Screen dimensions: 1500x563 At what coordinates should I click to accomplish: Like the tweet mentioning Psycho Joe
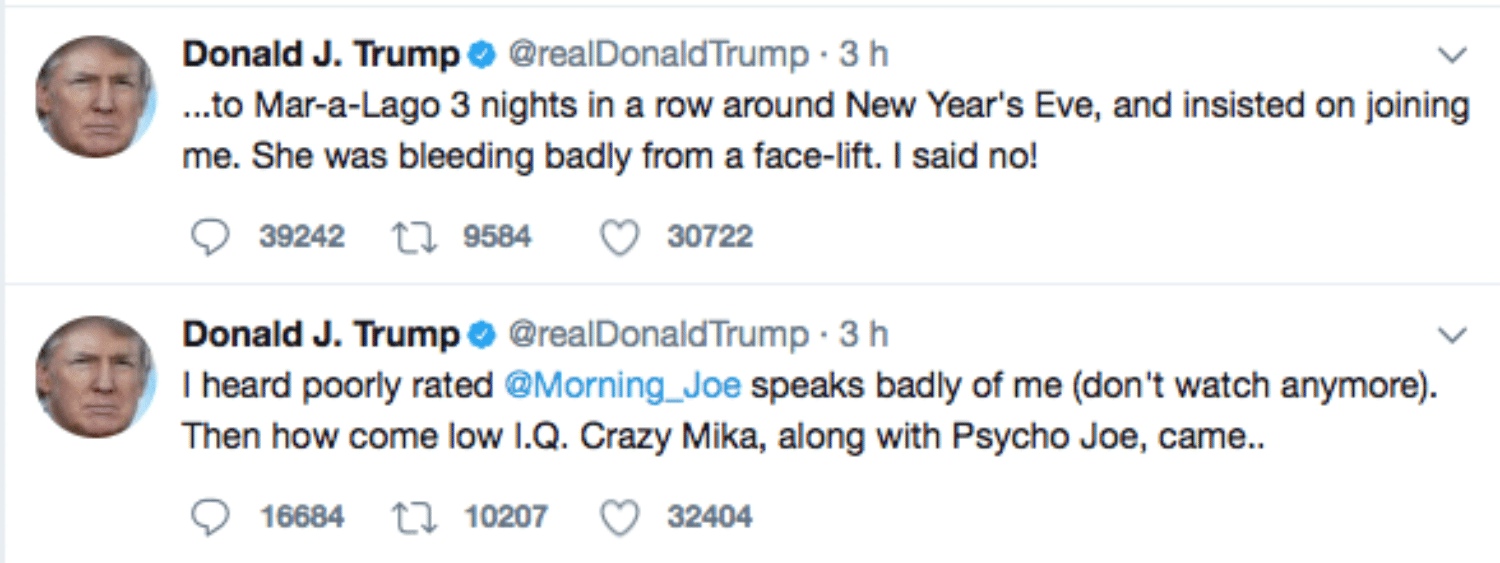click(x=620, y=517)
